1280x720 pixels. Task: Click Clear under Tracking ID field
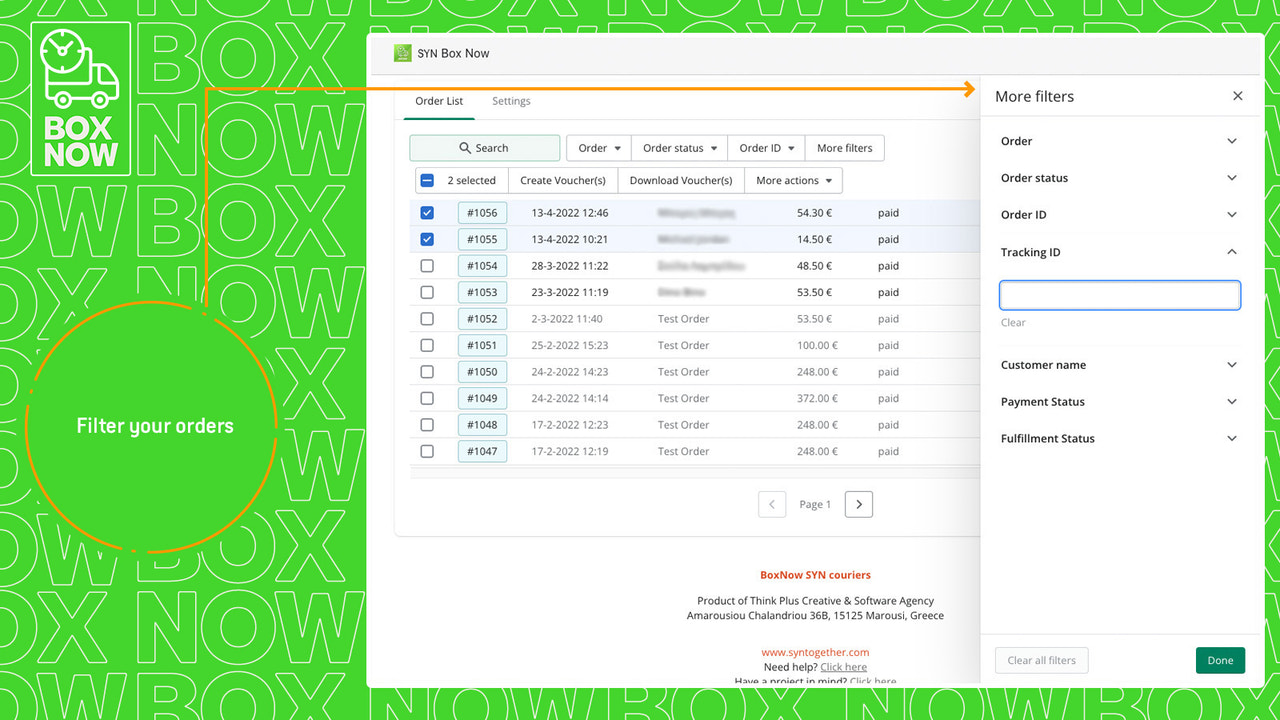click(x=1013, y=322)
